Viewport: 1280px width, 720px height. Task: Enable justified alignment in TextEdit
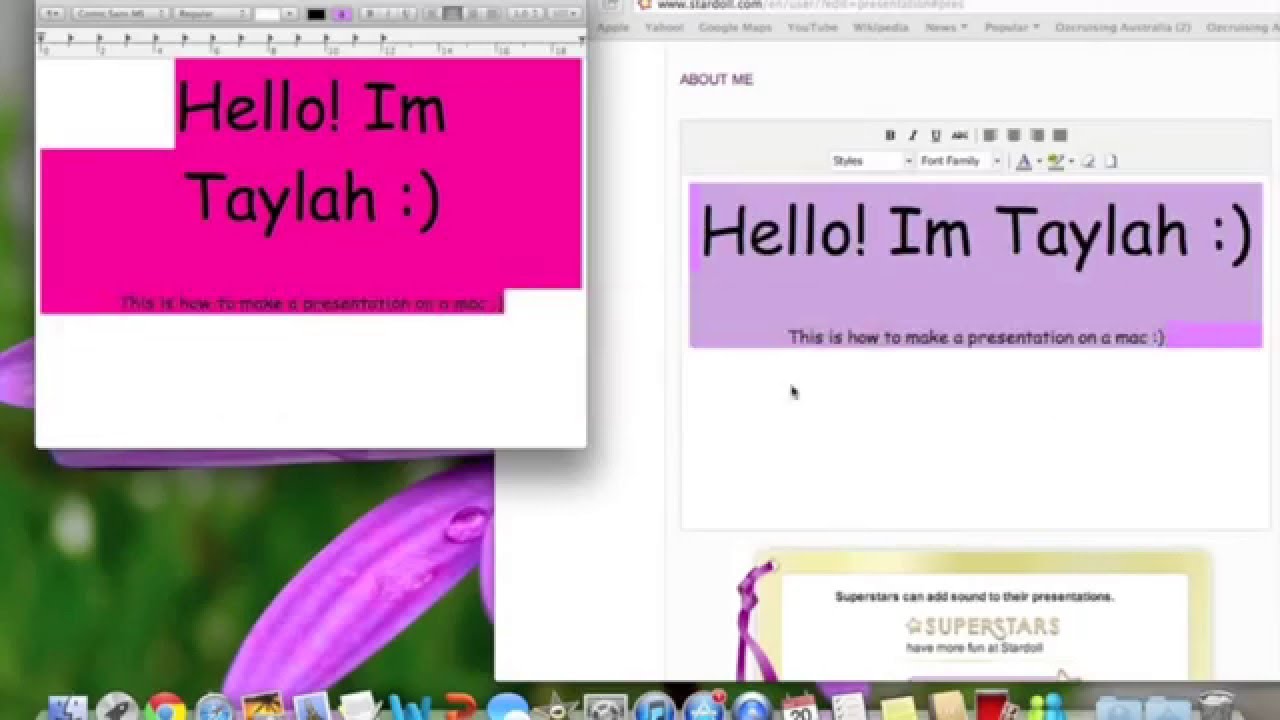pyautogui.click(x=492, y=13)
